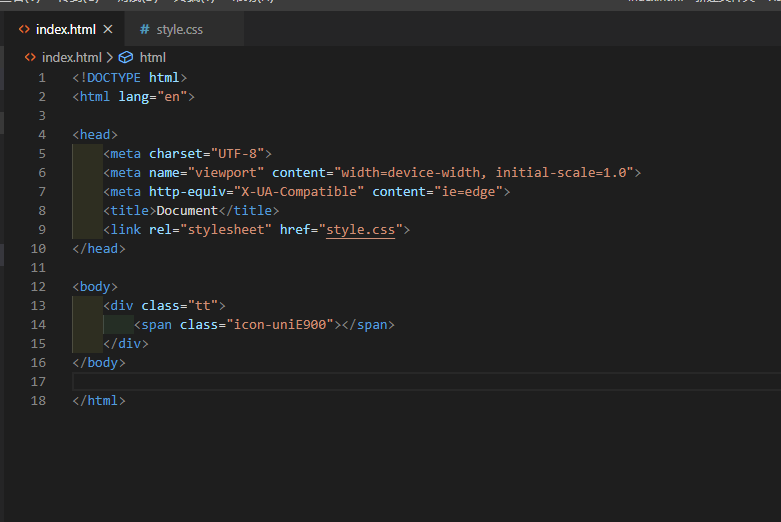Click the closing html tag on line 18
Viewport: 781px width, 522px height.
tap(99, 400)
